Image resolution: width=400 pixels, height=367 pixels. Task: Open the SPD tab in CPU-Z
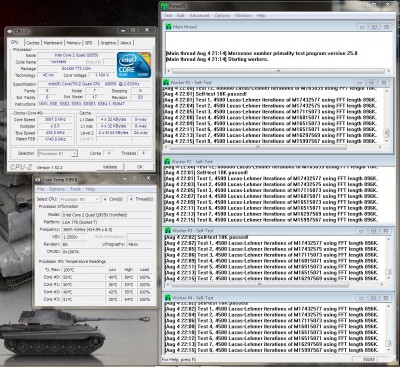tap(89, 43)
